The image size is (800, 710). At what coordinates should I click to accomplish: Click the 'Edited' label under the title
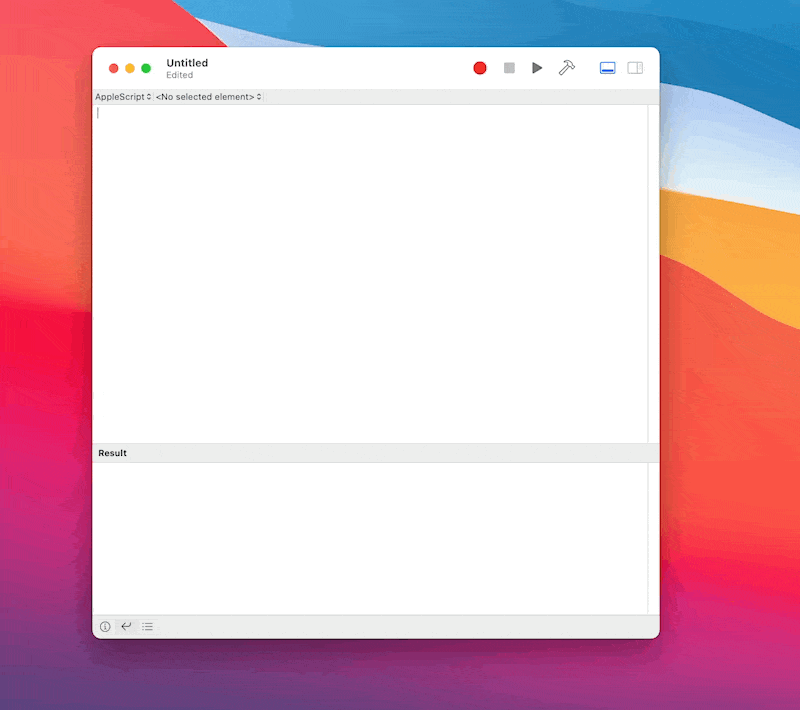coord(180,74)
